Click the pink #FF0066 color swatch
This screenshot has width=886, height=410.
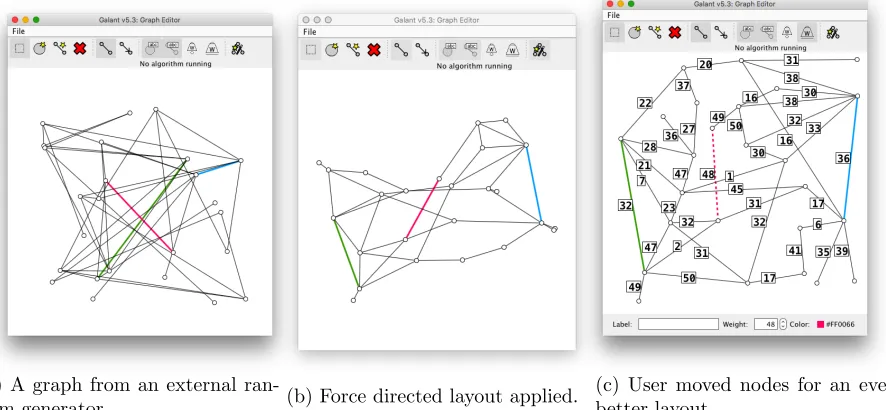pos(820,325)
